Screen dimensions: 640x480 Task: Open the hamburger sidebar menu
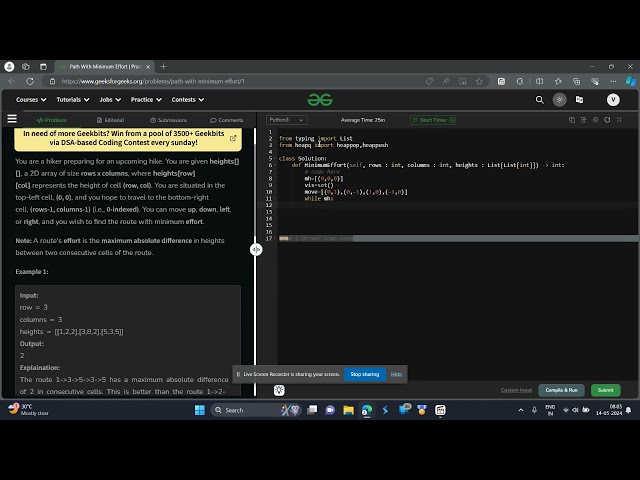12,119
